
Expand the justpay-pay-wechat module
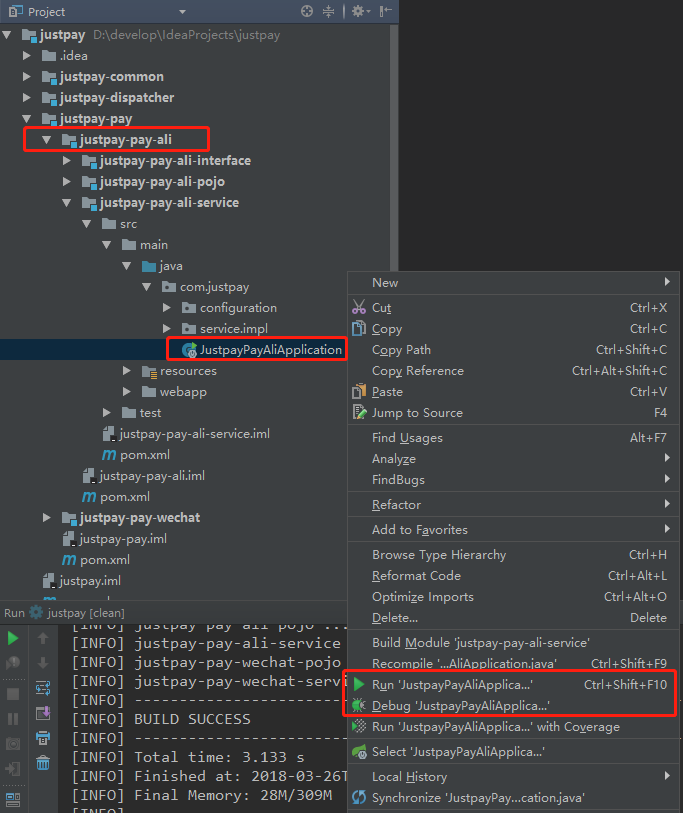click(x=47, y=517)
